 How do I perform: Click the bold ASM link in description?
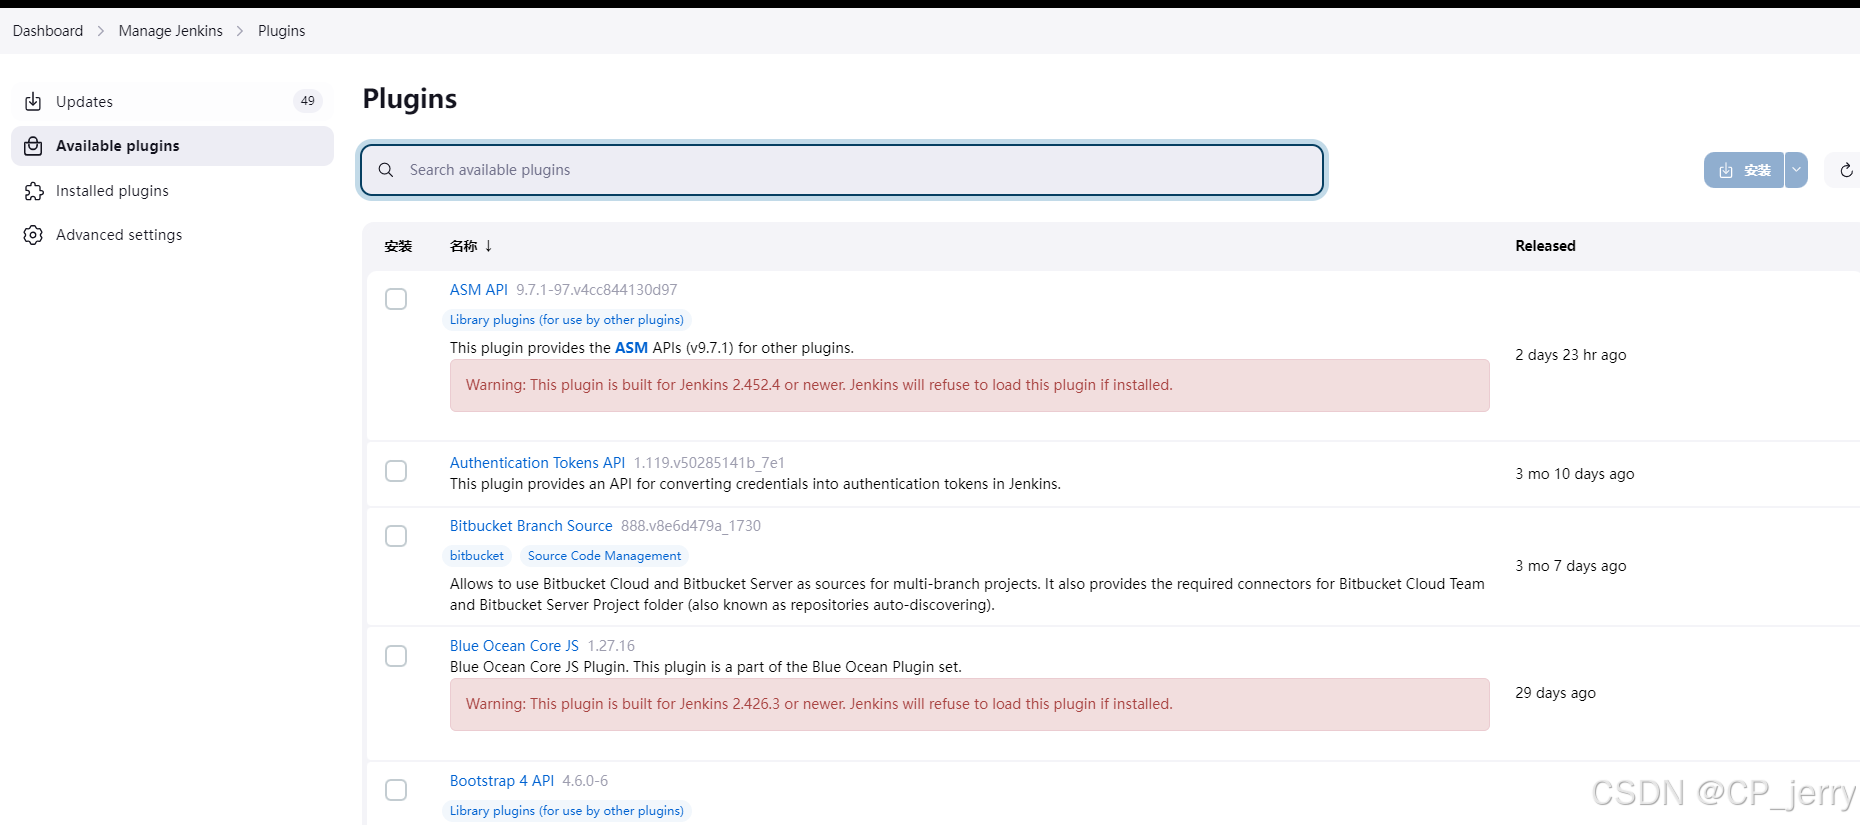[x=631, y=348]
